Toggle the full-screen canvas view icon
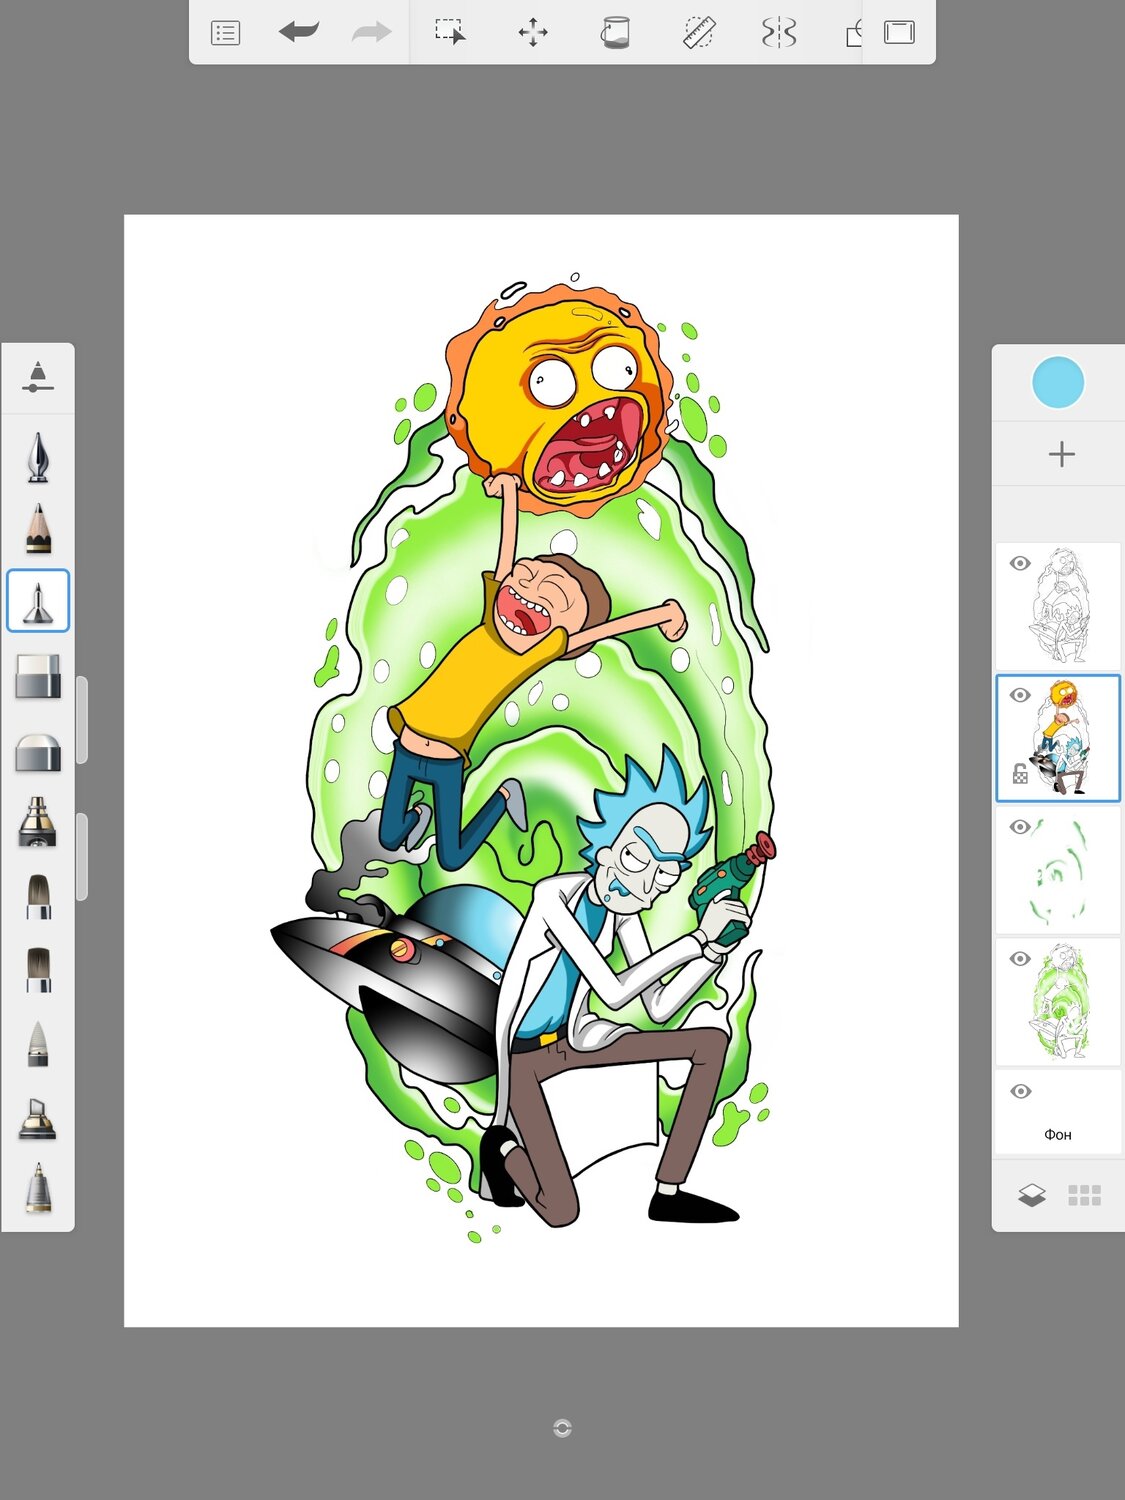 (x=899, y=32)
